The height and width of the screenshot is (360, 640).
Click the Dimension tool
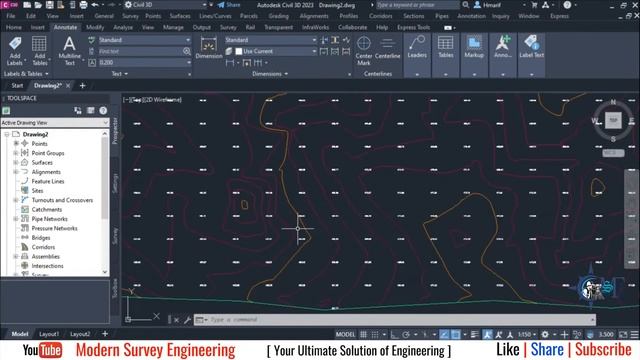pyautogui.click(x=209, y=48)
